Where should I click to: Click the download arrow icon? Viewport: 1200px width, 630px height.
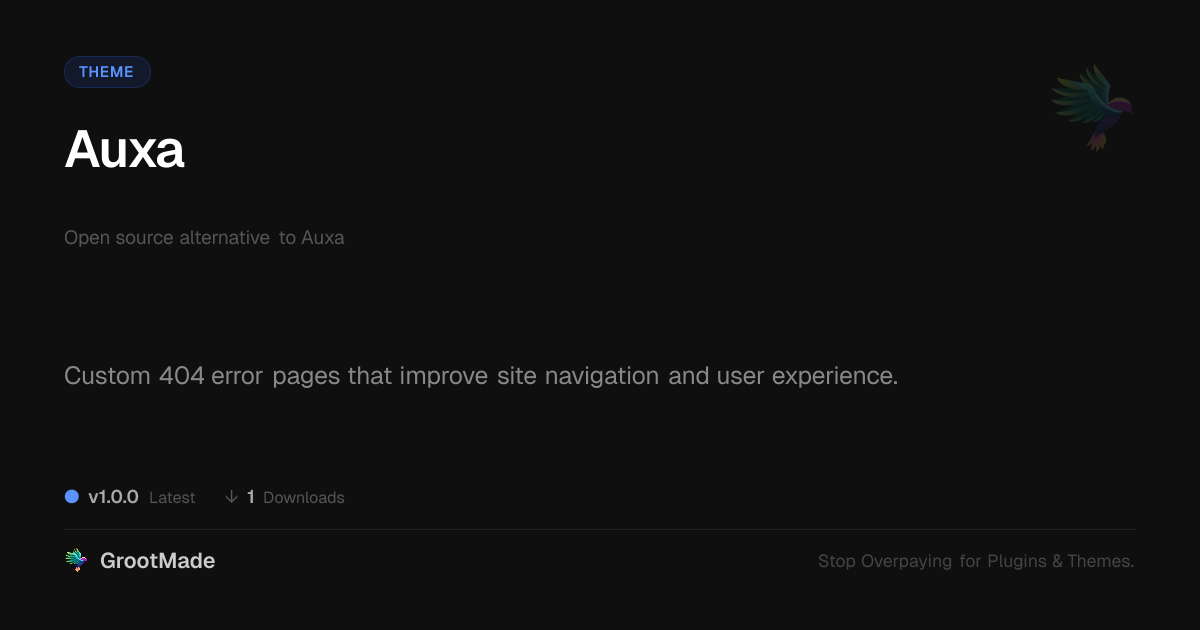(232, 497)
